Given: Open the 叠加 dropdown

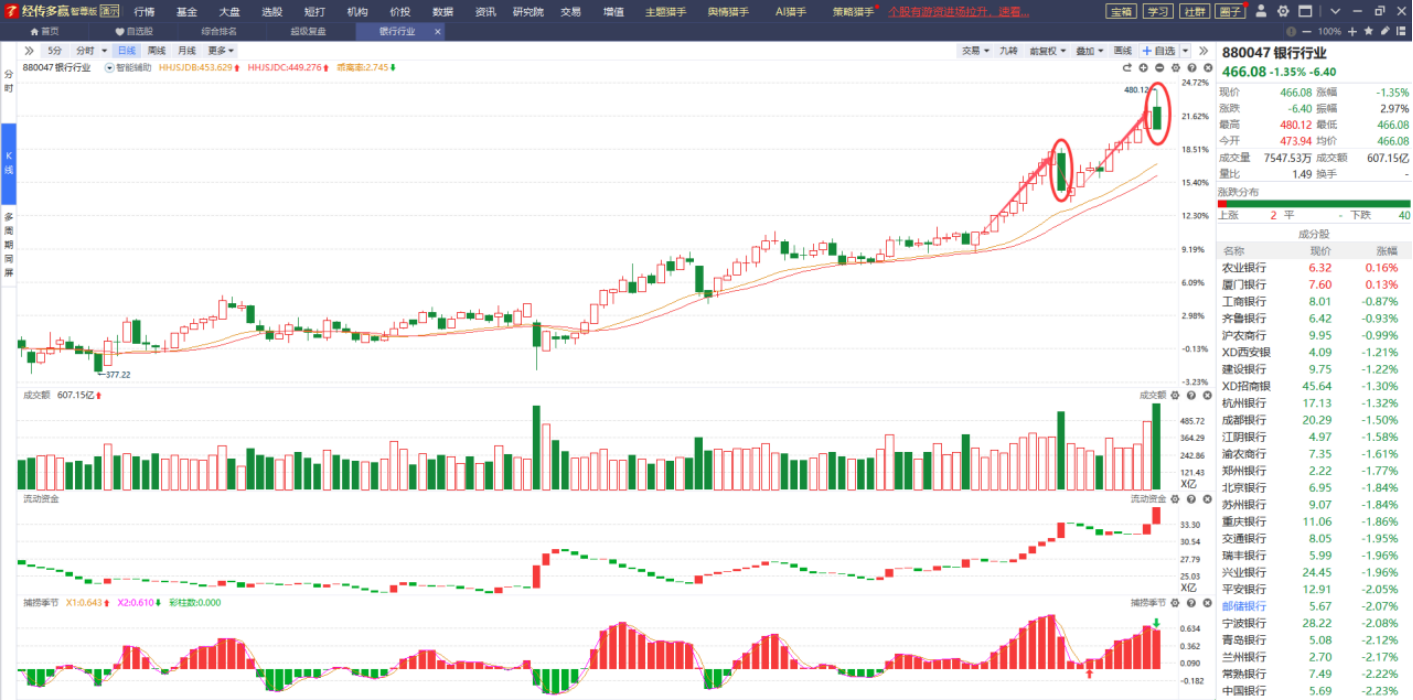Looking at the screenshot, I should point(1090,50).
